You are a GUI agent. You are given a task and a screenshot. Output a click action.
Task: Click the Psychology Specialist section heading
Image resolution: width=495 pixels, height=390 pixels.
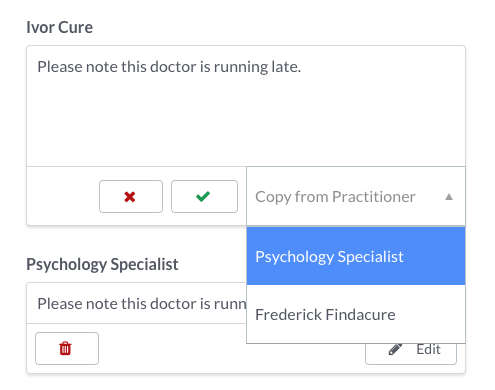click(102, 264)
